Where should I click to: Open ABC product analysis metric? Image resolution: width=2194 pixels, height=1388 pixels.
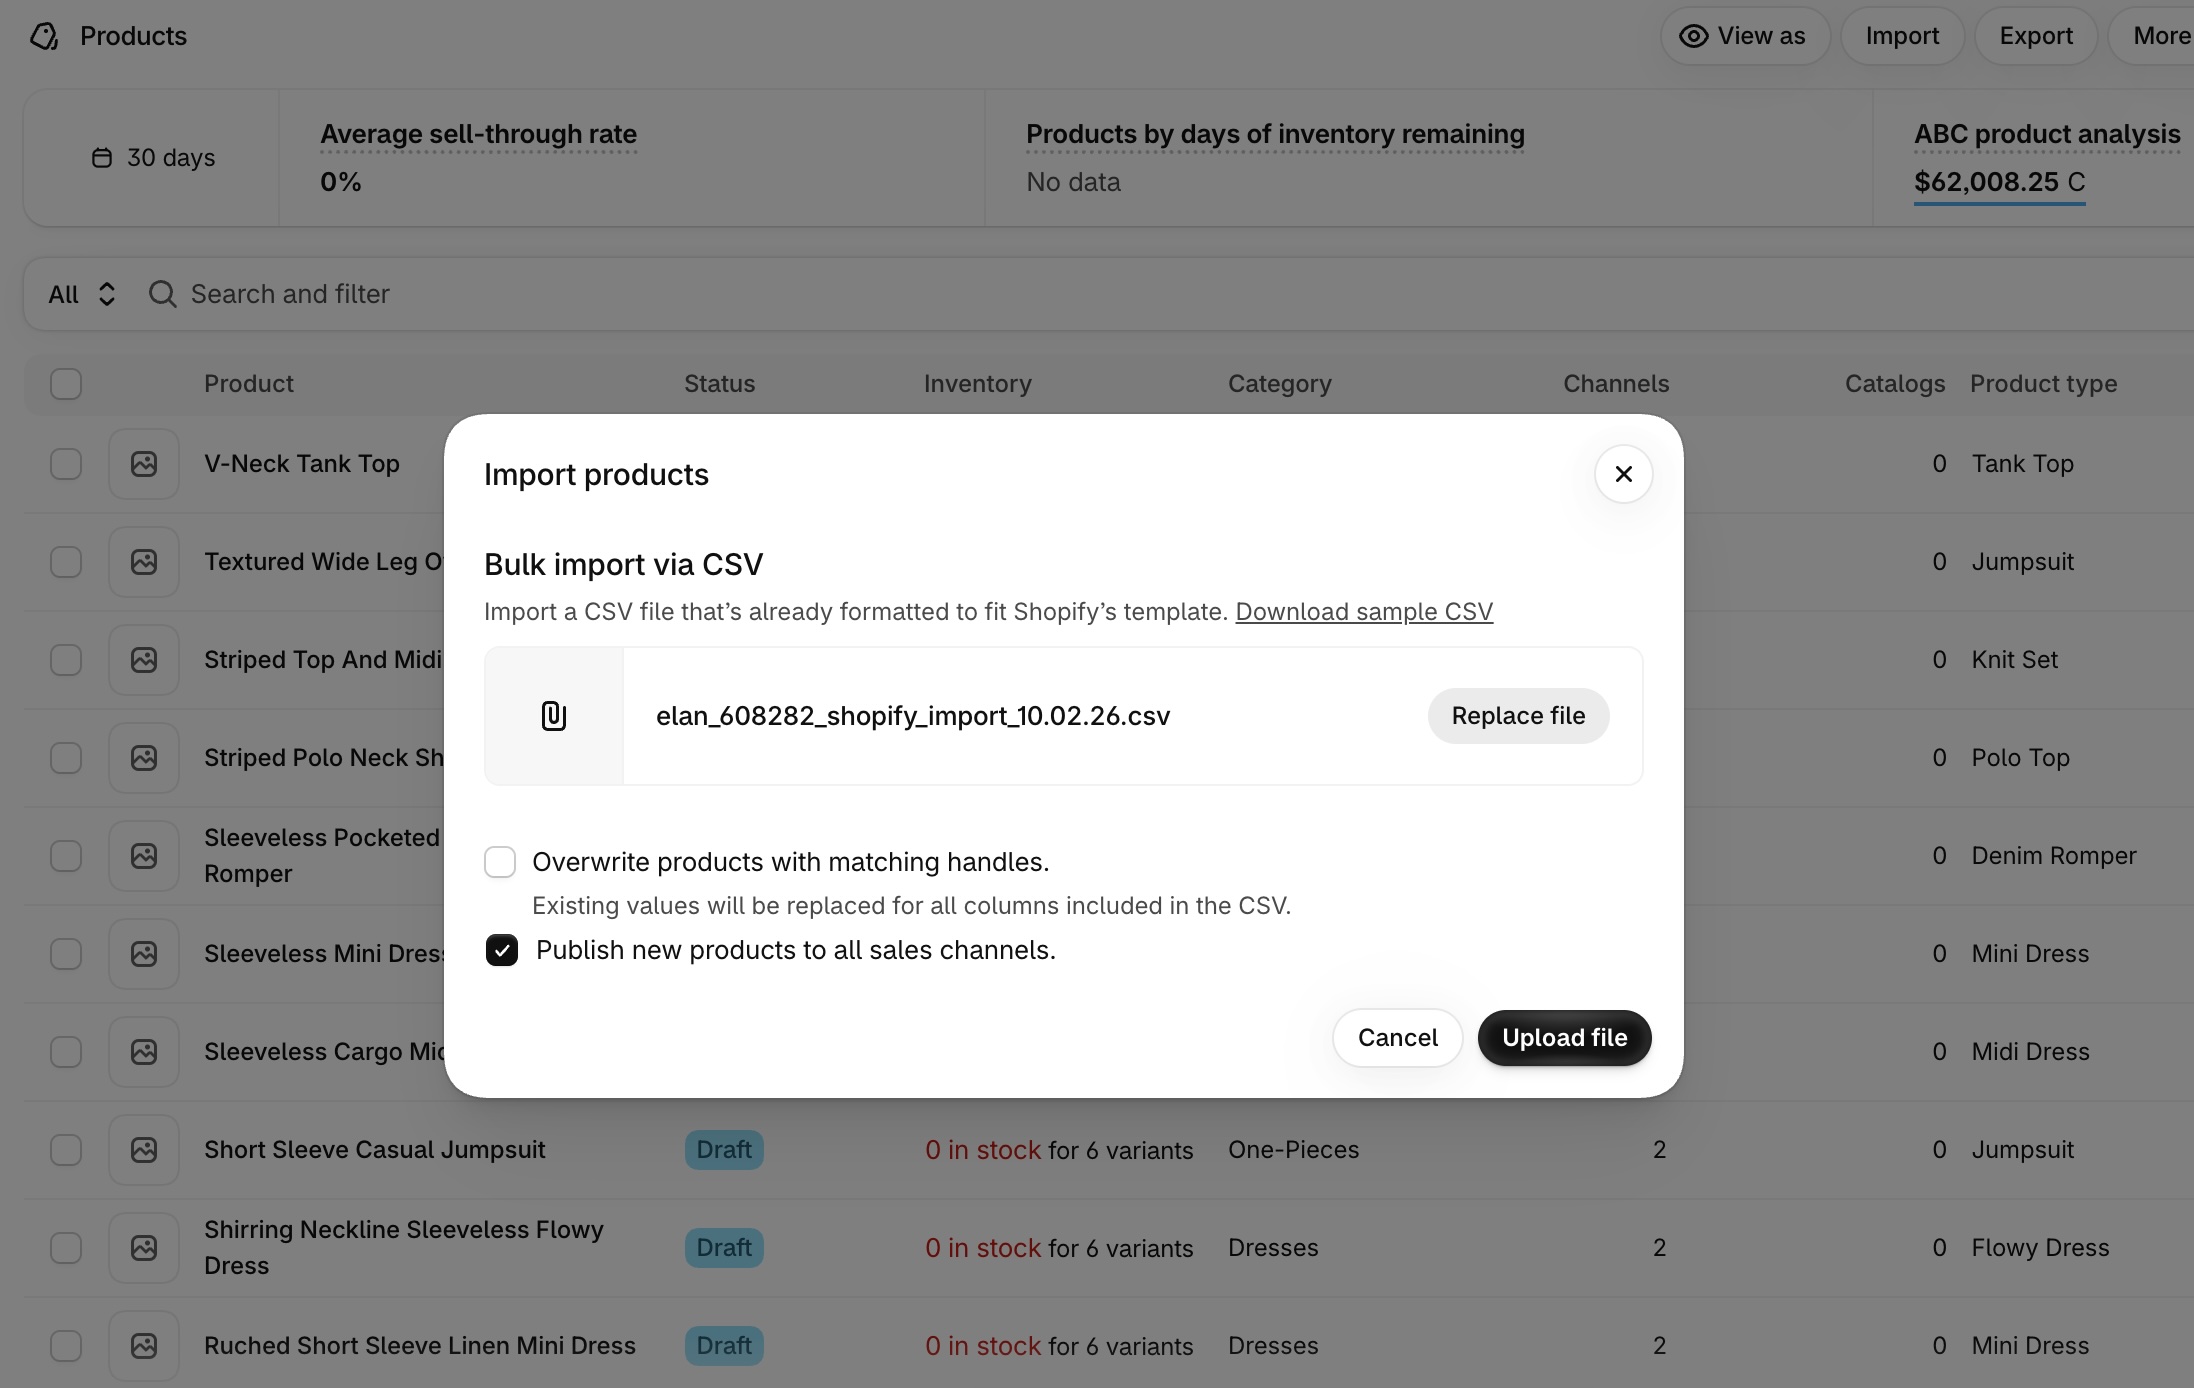[x=2047, y=134]
